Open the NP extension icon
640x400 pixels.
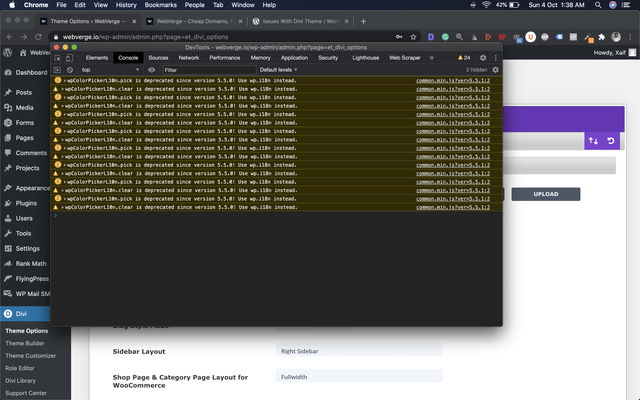coord(502,37)
